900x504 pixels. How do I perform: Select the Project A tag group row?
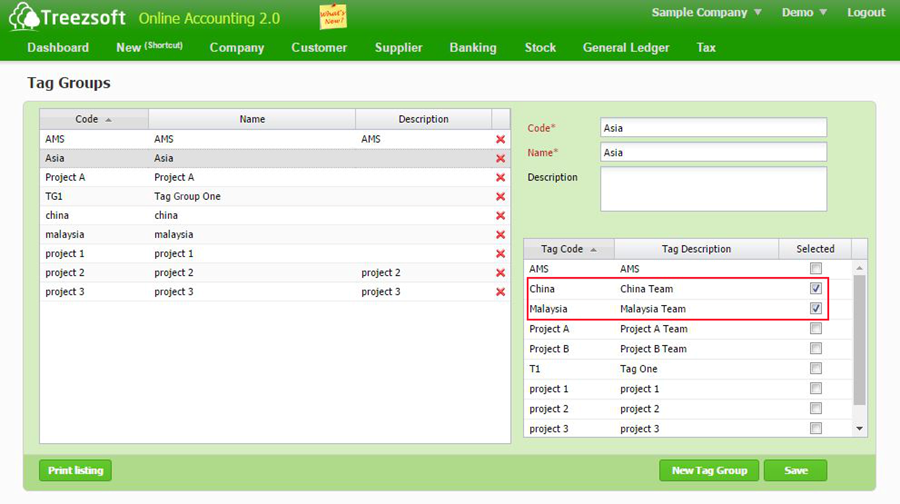pyautogui.click(x=274, y=177)
